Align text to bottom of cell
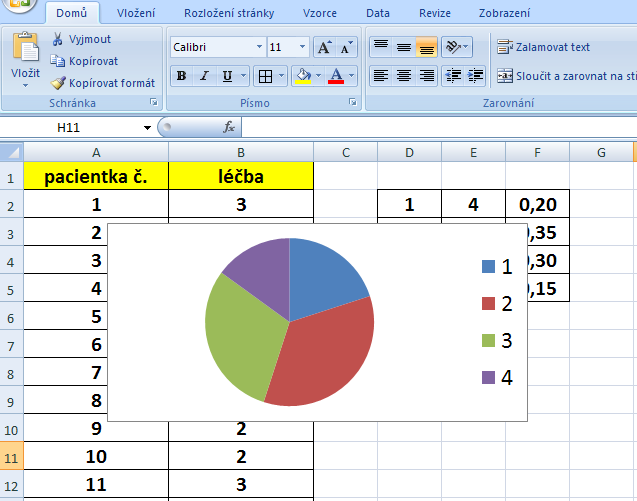Screen dimensions: 637x501 (x=427, y=47)
